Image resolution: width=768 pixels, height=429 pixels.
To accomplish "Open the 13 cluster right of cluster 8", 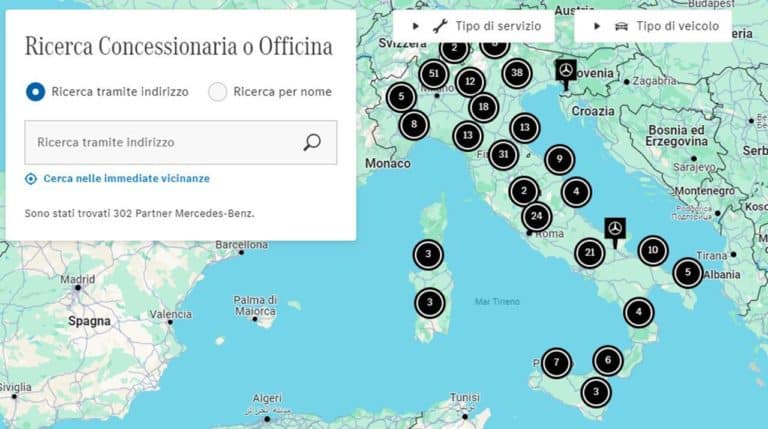I will click(468, 136).
